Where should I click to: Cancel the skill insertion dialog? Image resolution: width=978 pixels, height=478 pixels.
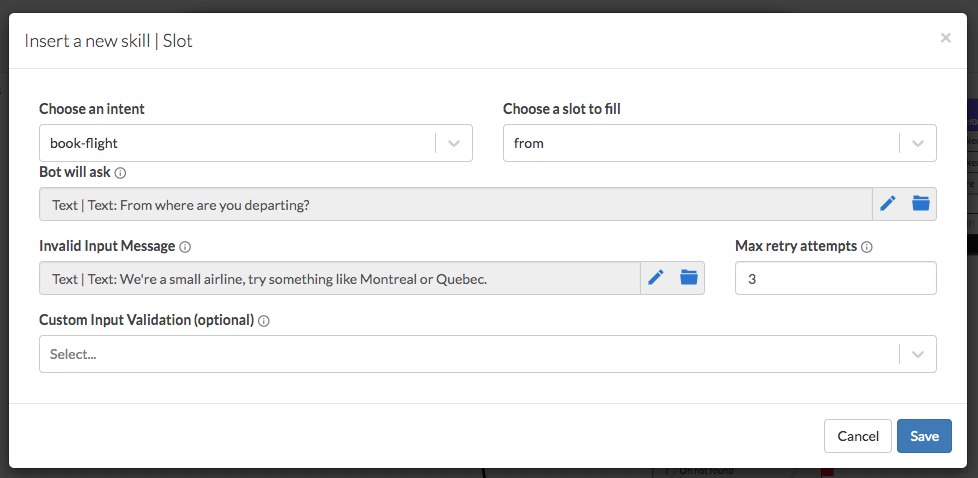click(857, 436)
